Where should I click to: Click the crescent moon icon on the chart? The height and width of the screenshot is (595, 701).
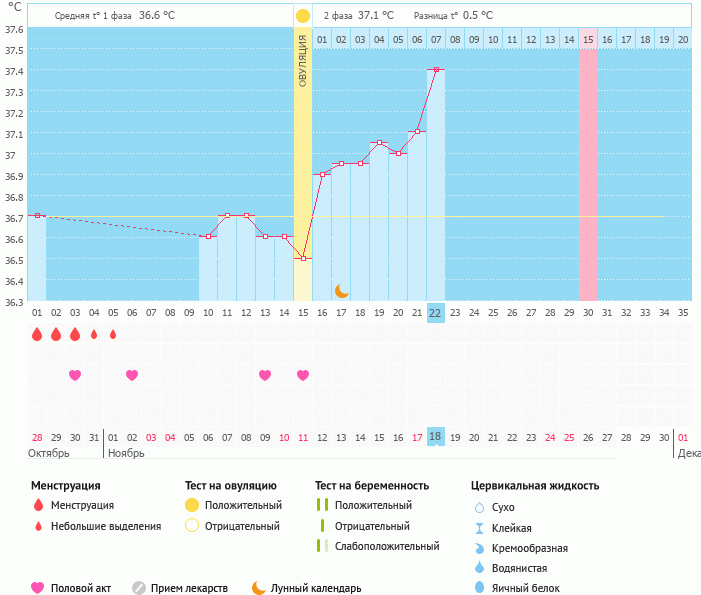341,290
